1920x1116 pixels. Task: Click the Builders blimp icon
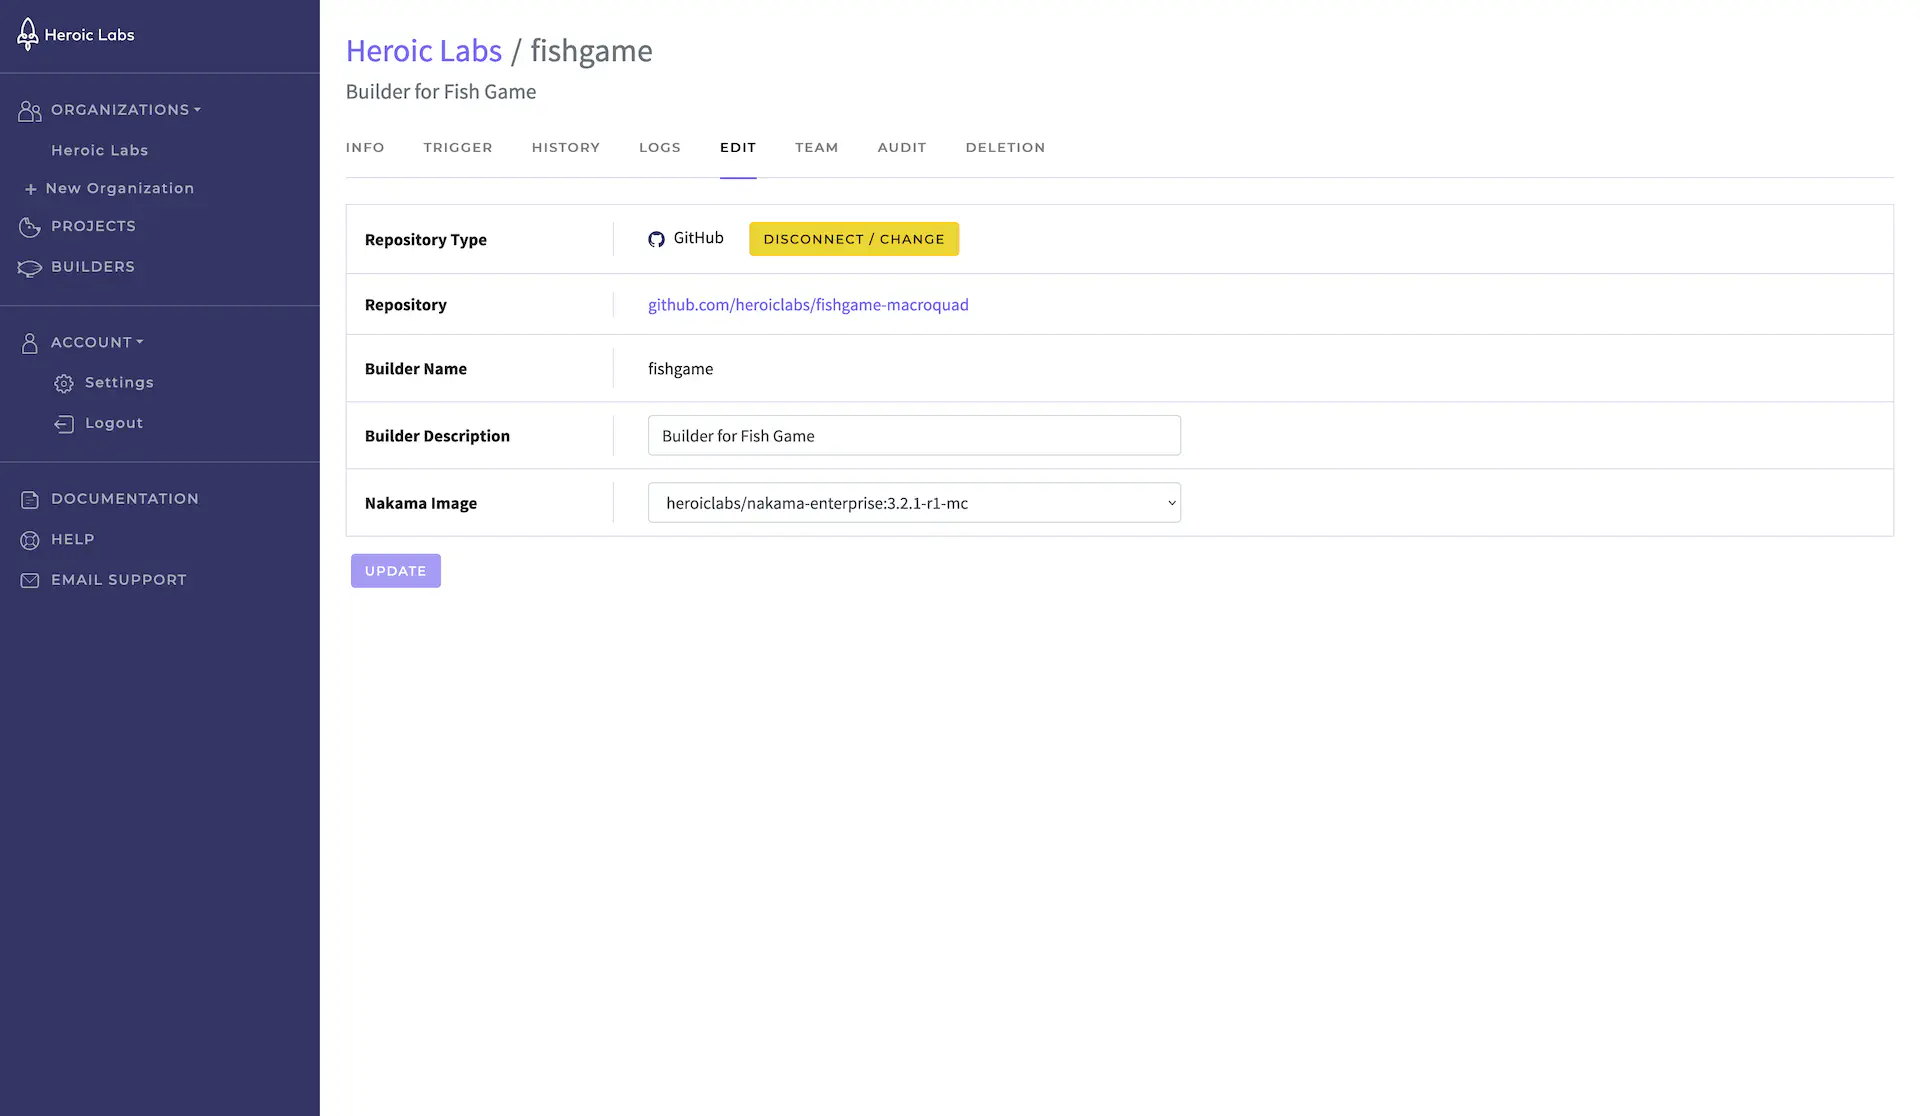pyautogui.click(x=30, y=268)
